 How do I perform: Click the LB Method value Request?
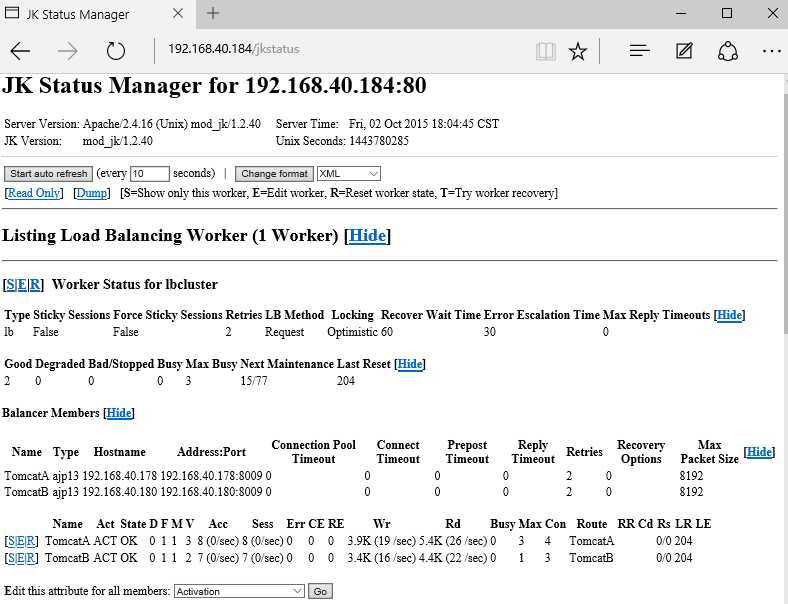click(284, 332)
